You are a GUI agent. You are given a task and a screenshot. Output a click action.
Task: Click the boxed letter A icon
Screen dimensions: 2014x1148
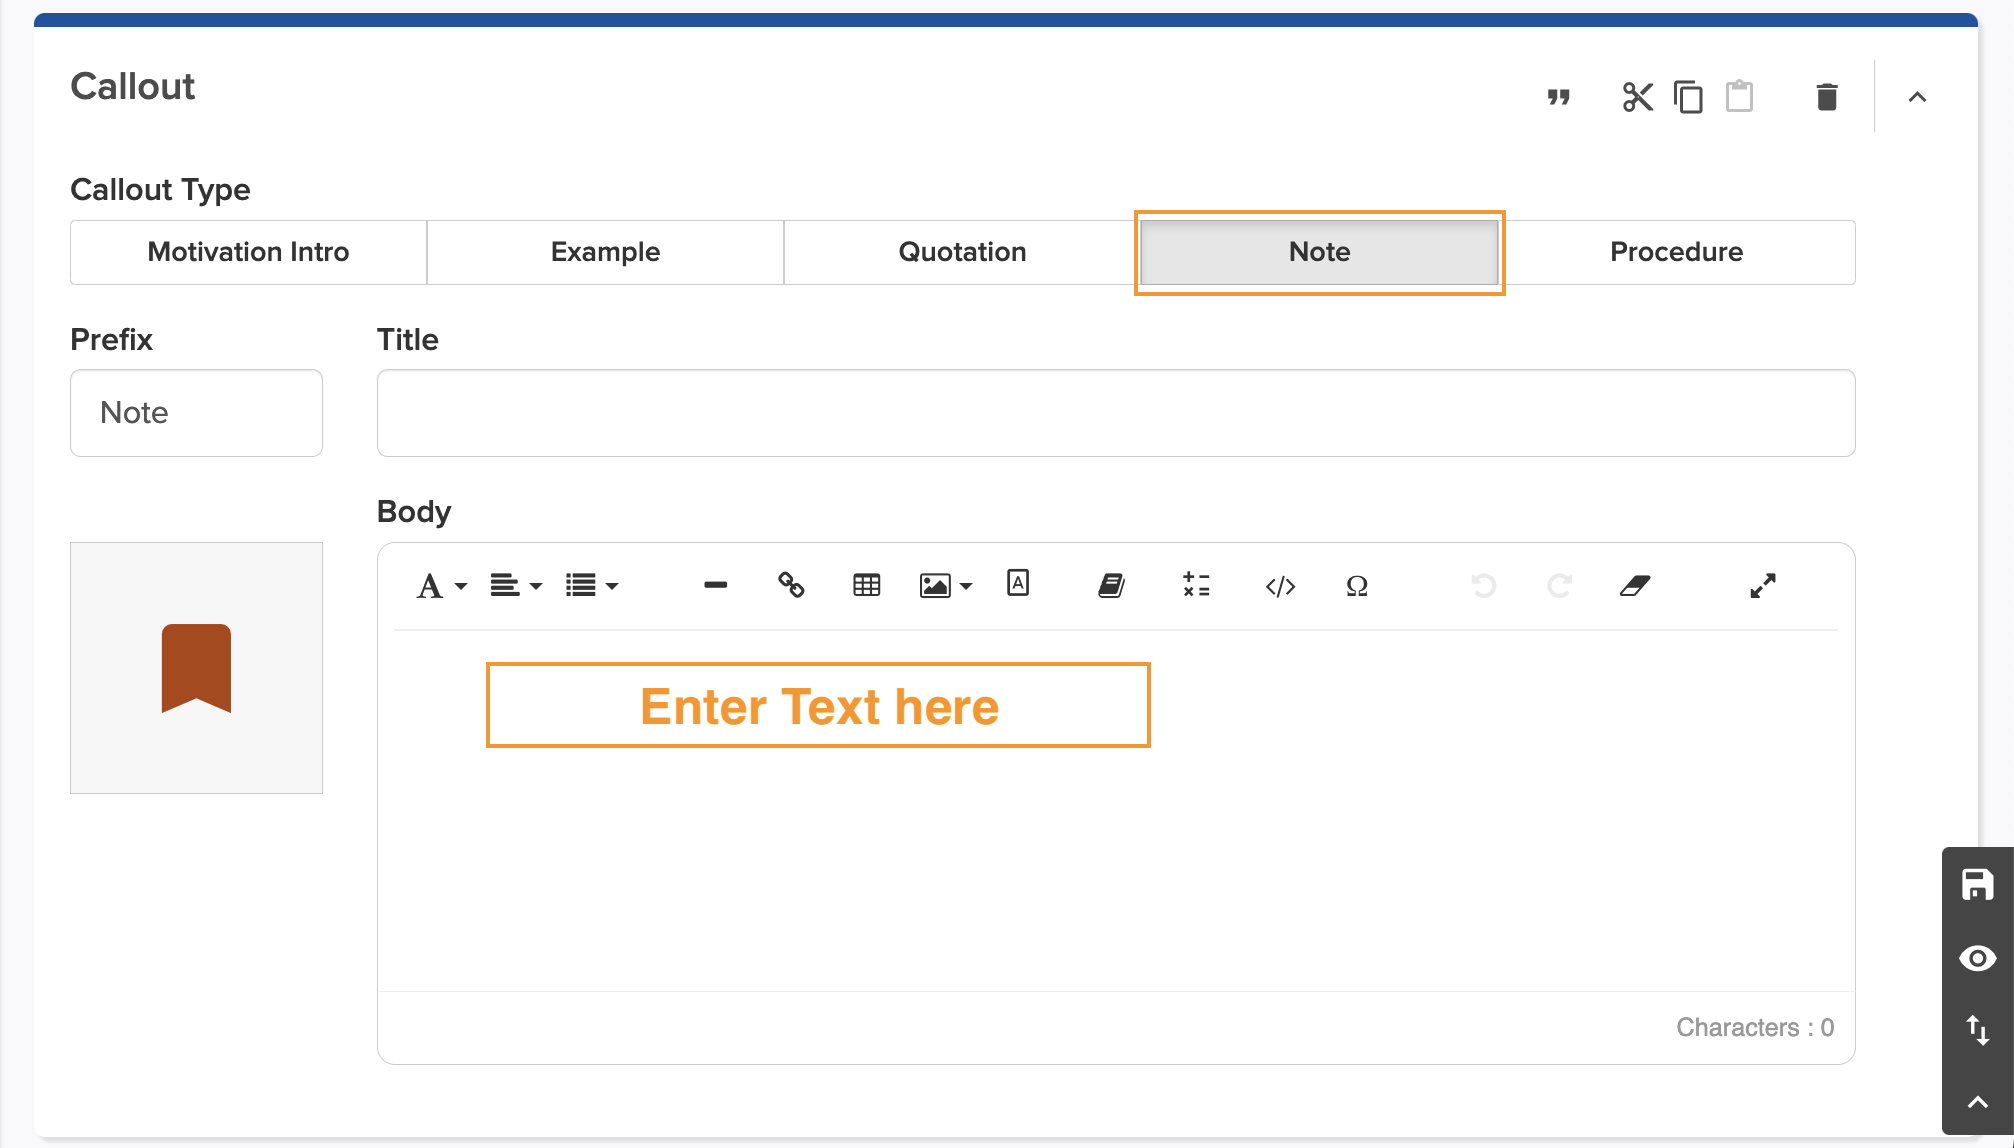(x=1018, y=583)
